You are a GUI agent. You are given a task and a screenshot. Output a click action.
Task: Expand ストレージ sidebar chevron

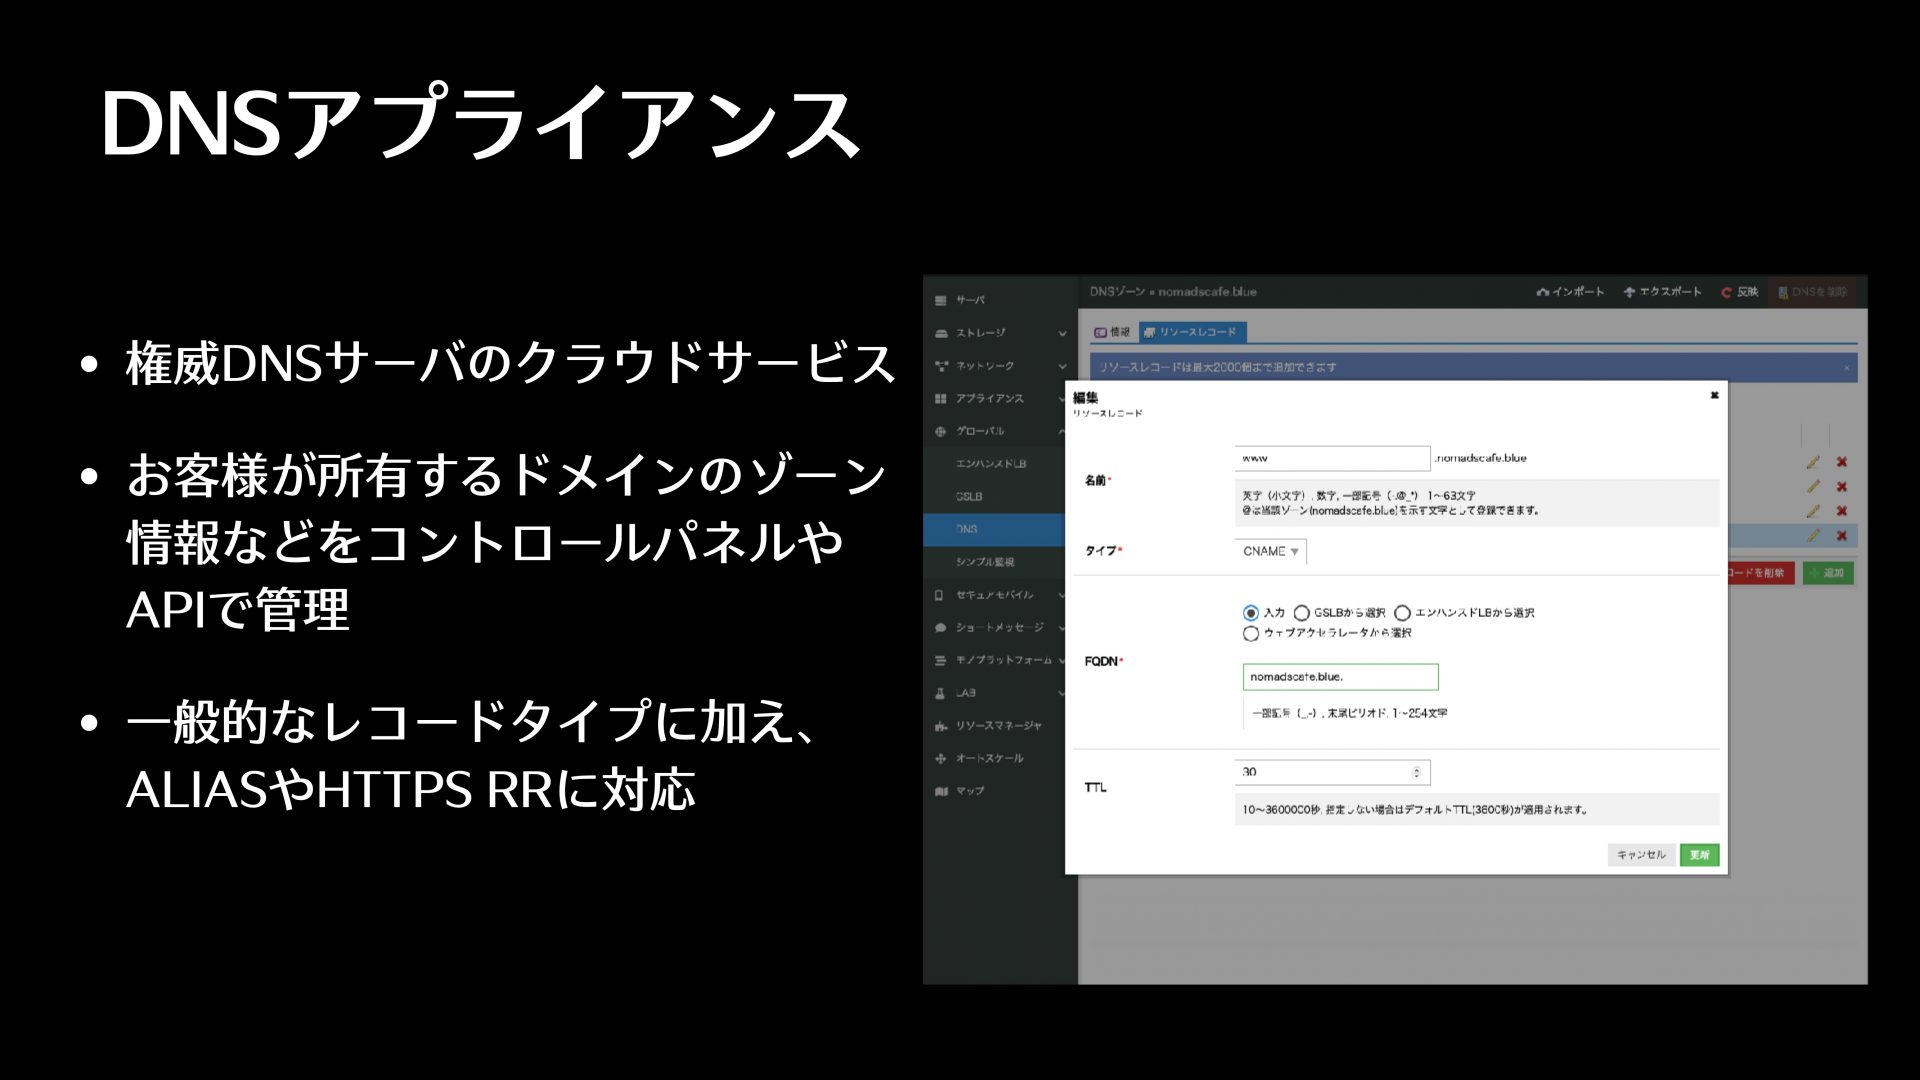click(1062, 333)
